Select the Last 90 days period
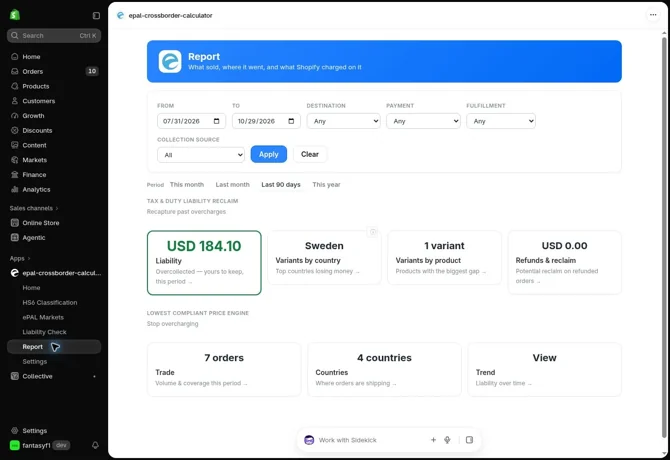The width and height of the screenshot is (670, 460). (281, 185)
